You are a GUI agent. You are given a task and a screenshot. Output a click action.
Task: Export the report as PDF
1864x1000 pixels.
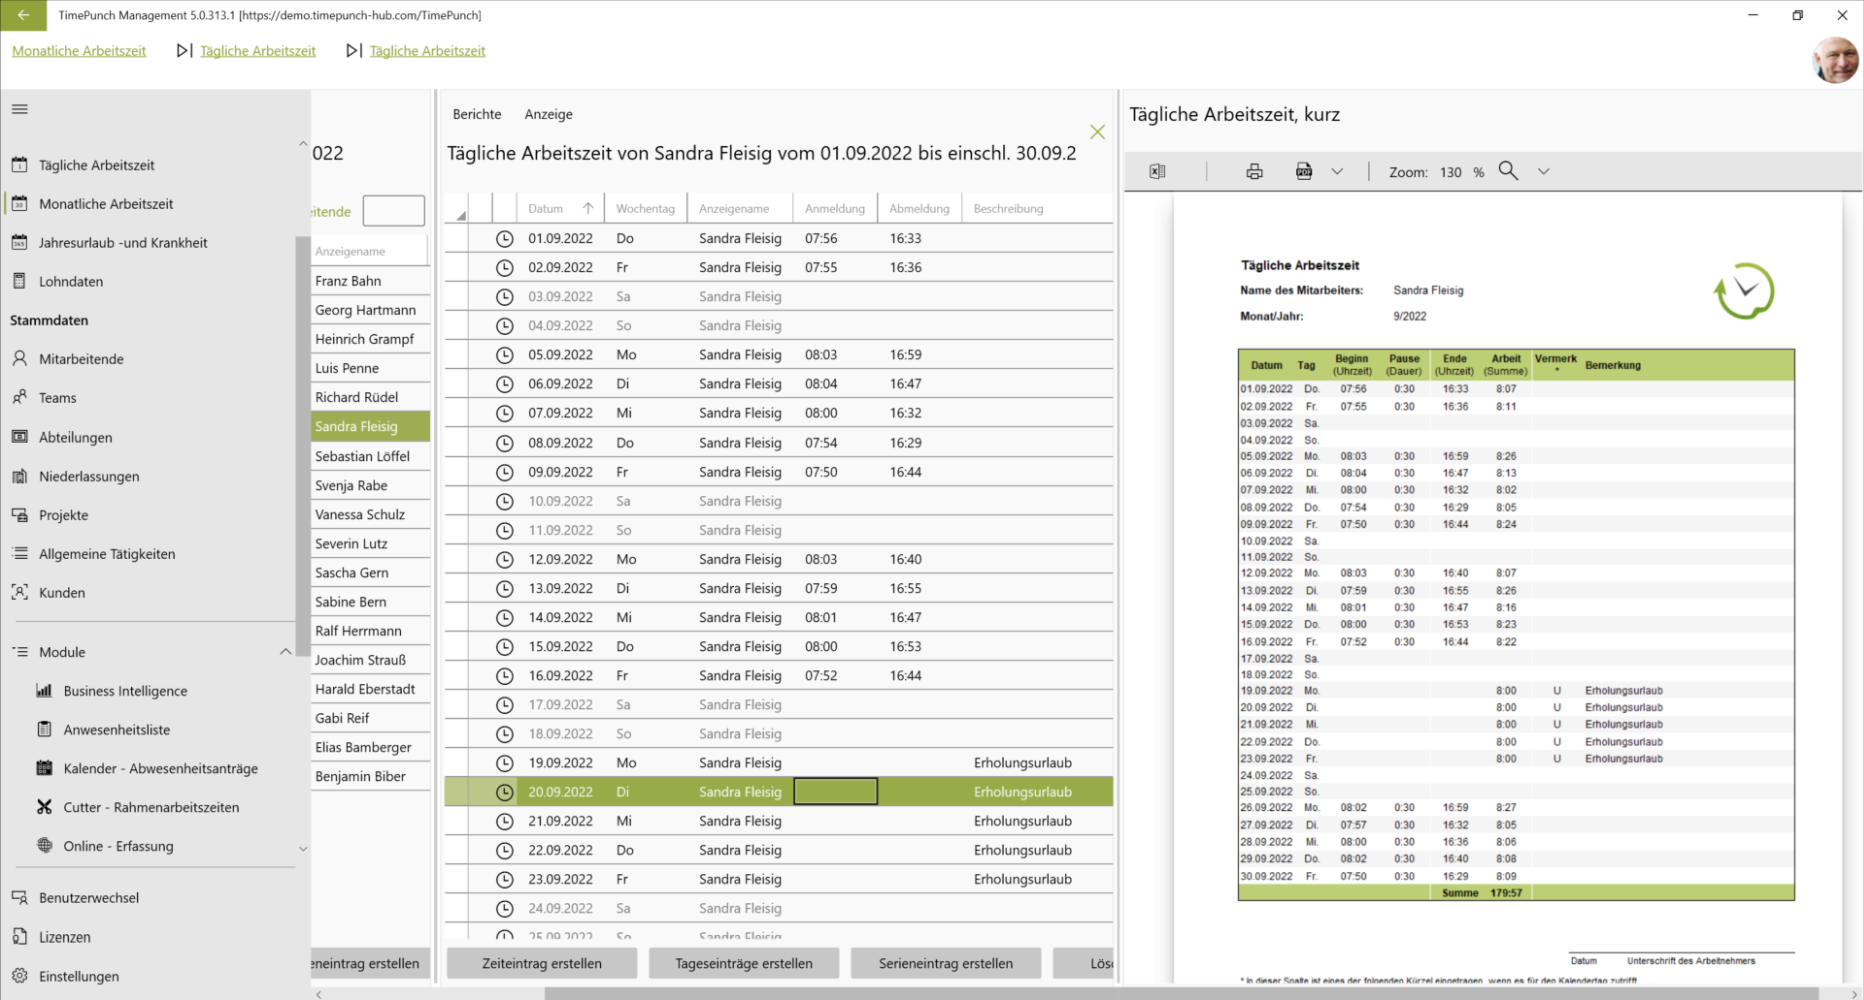coord(1304,172)
